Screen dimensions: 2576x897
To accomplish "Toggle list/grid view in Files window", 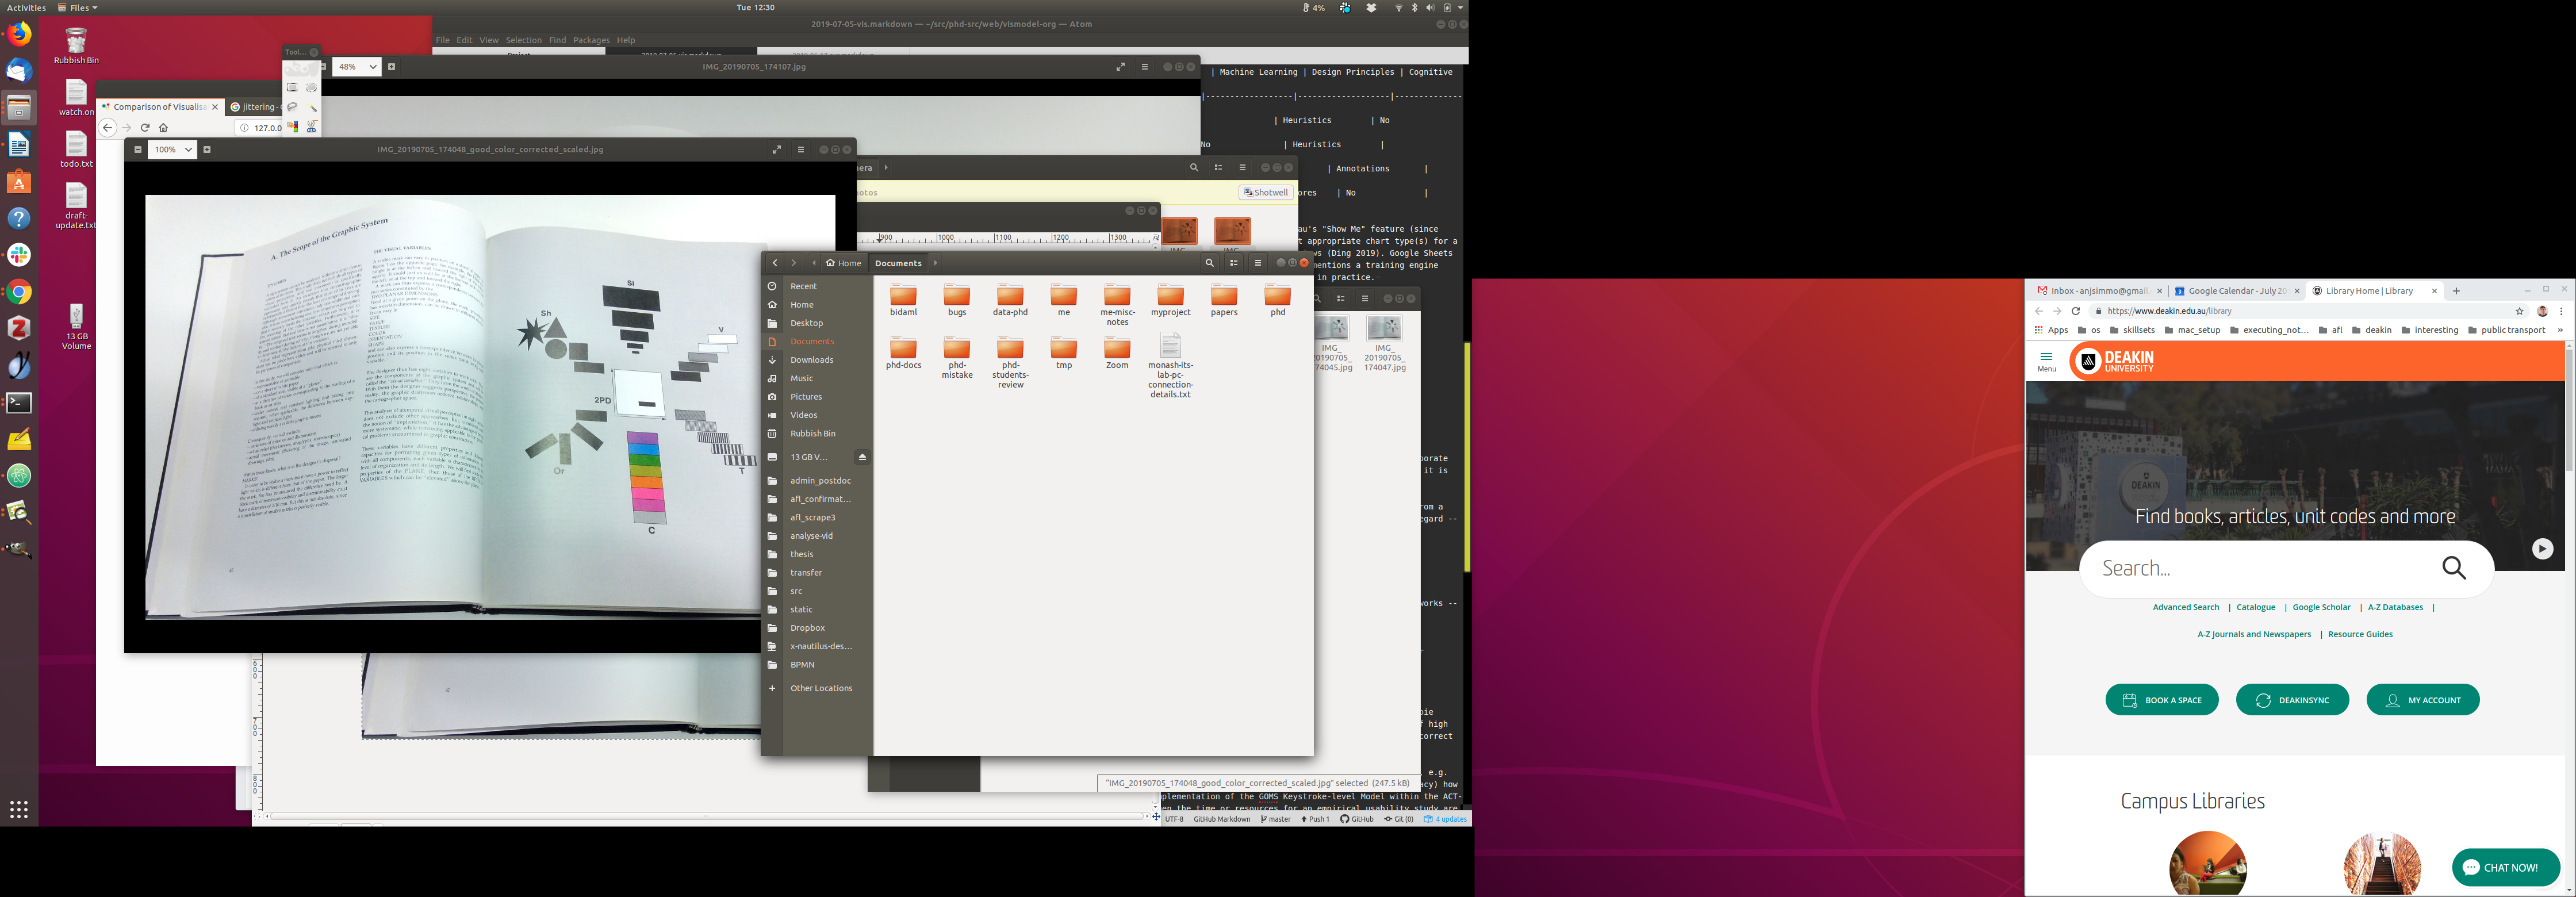I will tap(1234, 263).
